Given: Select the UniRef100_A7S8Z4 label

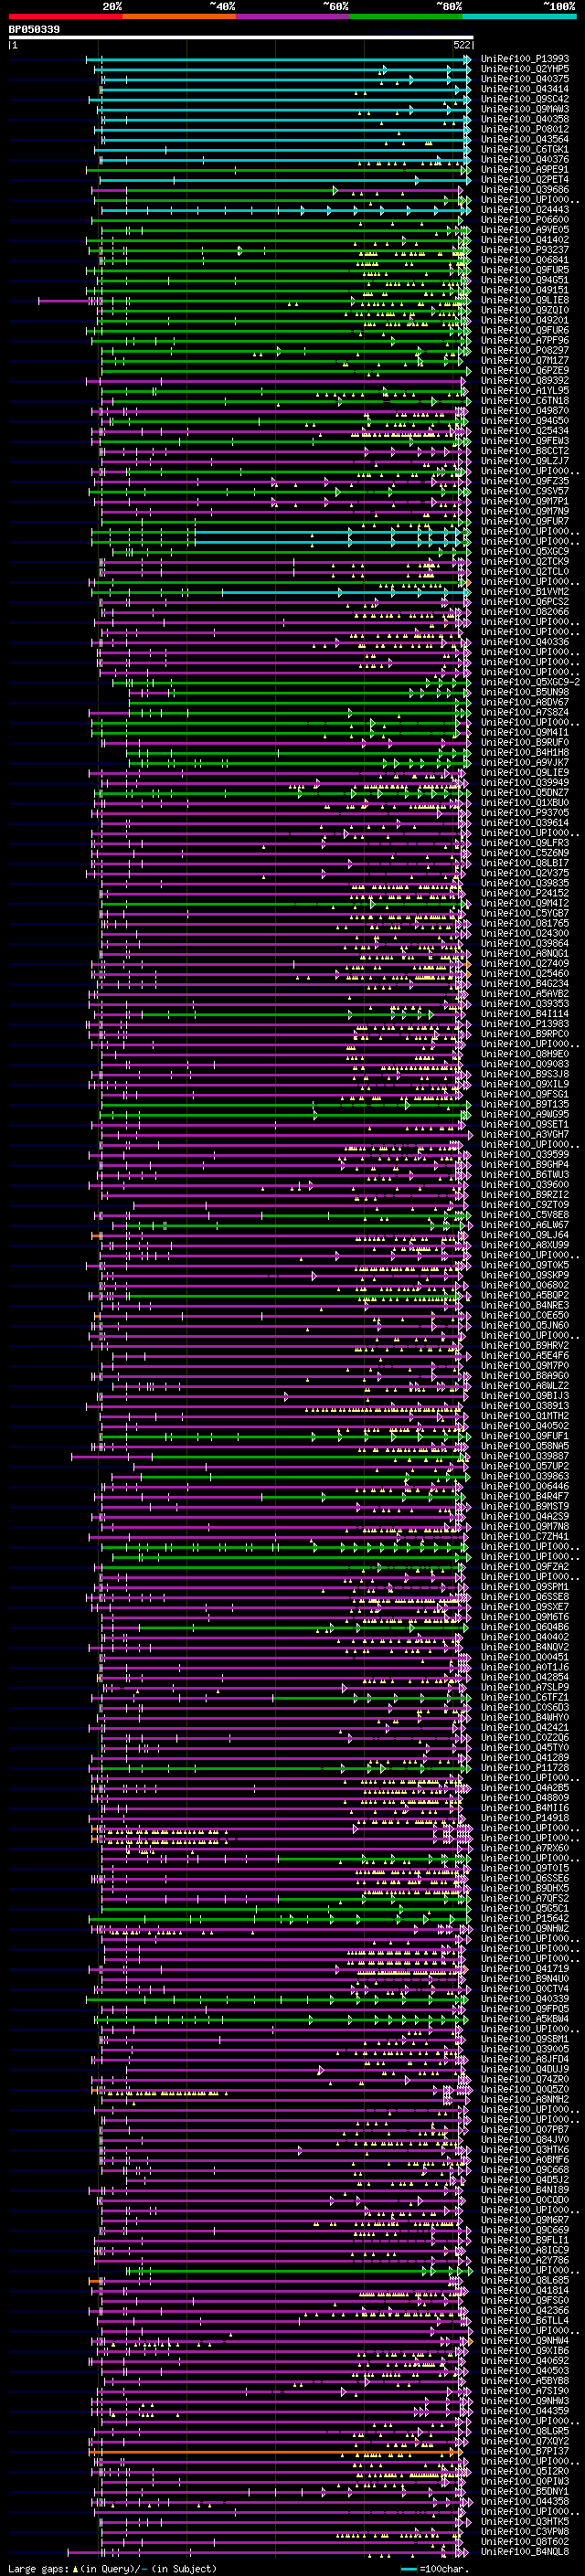Looking at the screenshot, I should pyautogui.click(x=525, y=712).
